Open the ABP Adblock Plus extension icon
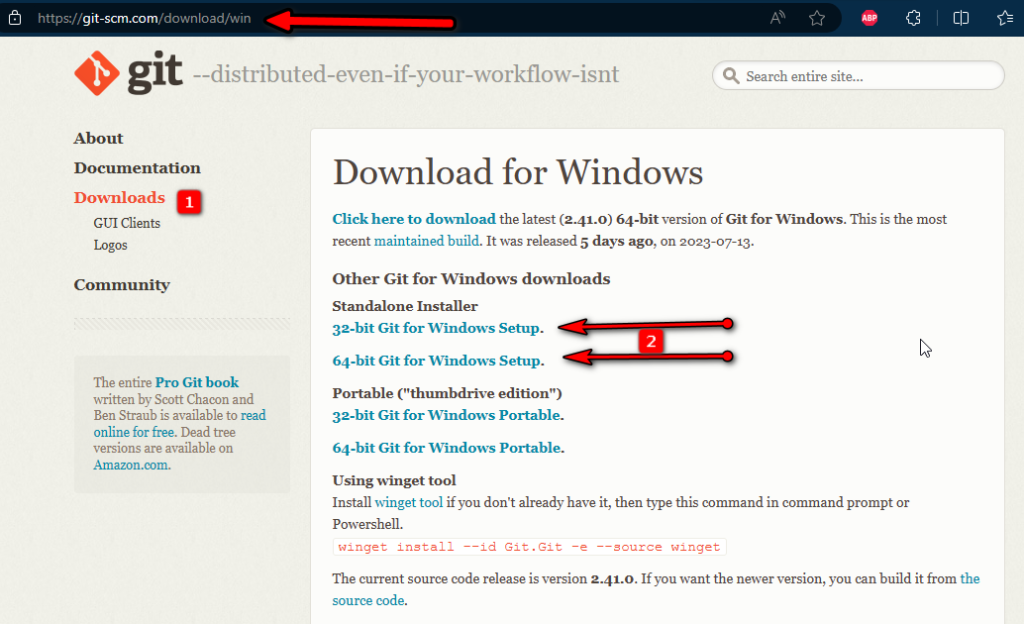 (x=869, y=18)
